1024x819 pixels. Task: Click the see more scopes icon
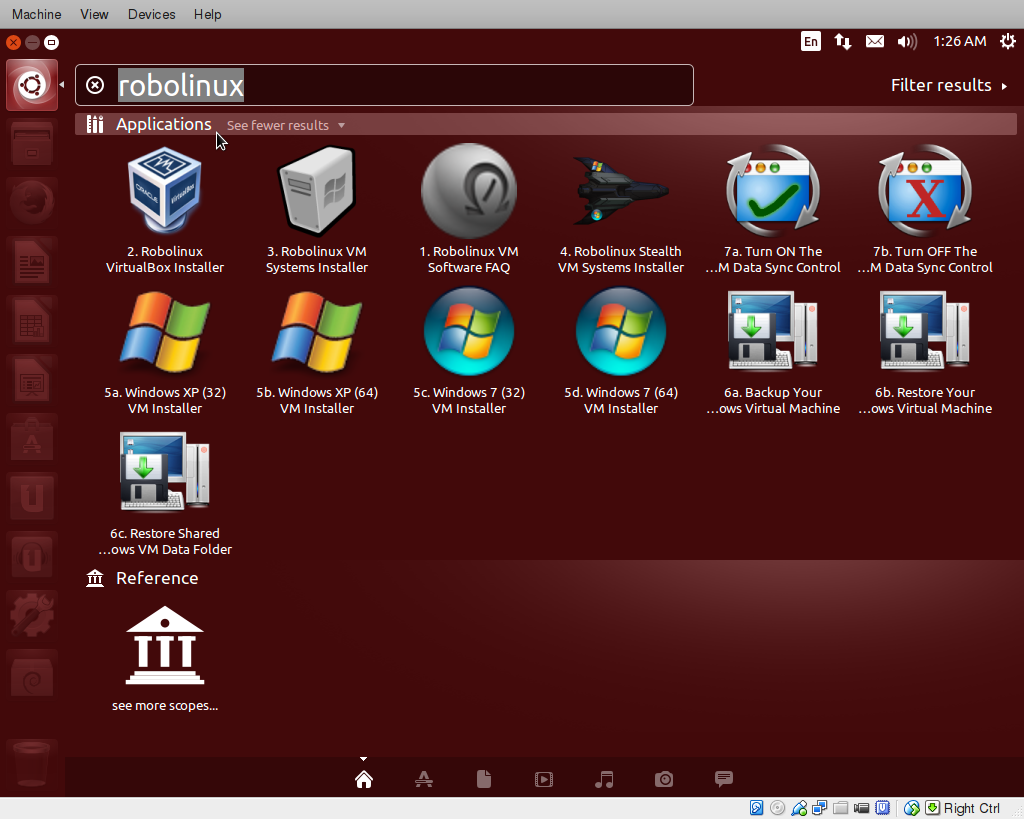[165, 645]
